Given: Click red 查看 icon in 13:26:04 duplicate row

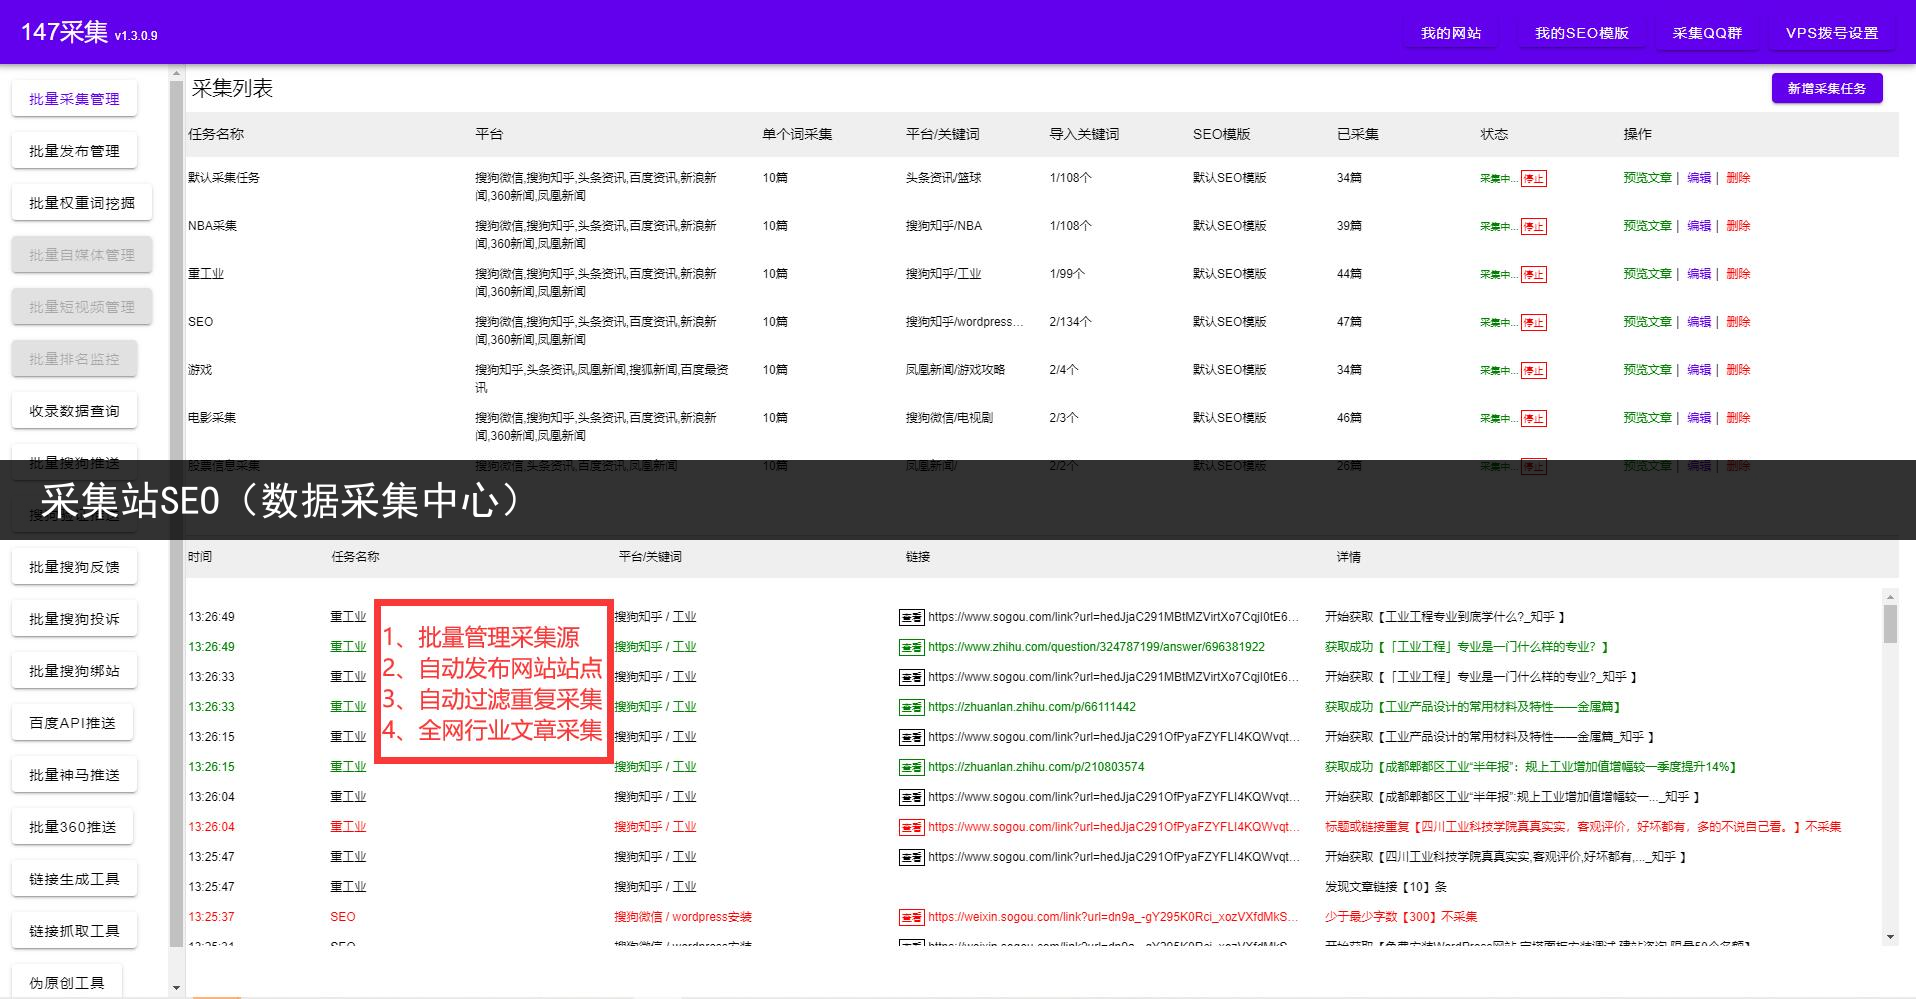Looking at the screenshot, I should (911, 828).
